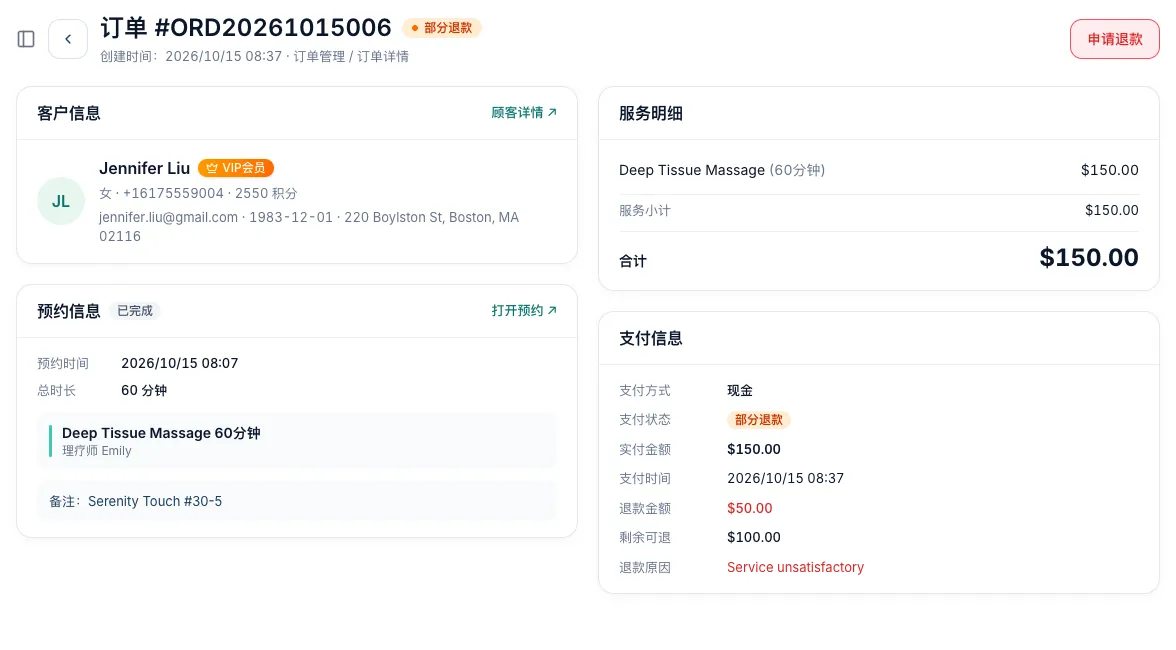Go back using the chevron button
The height and width of the screenshot is (650, 1176).
68,39
